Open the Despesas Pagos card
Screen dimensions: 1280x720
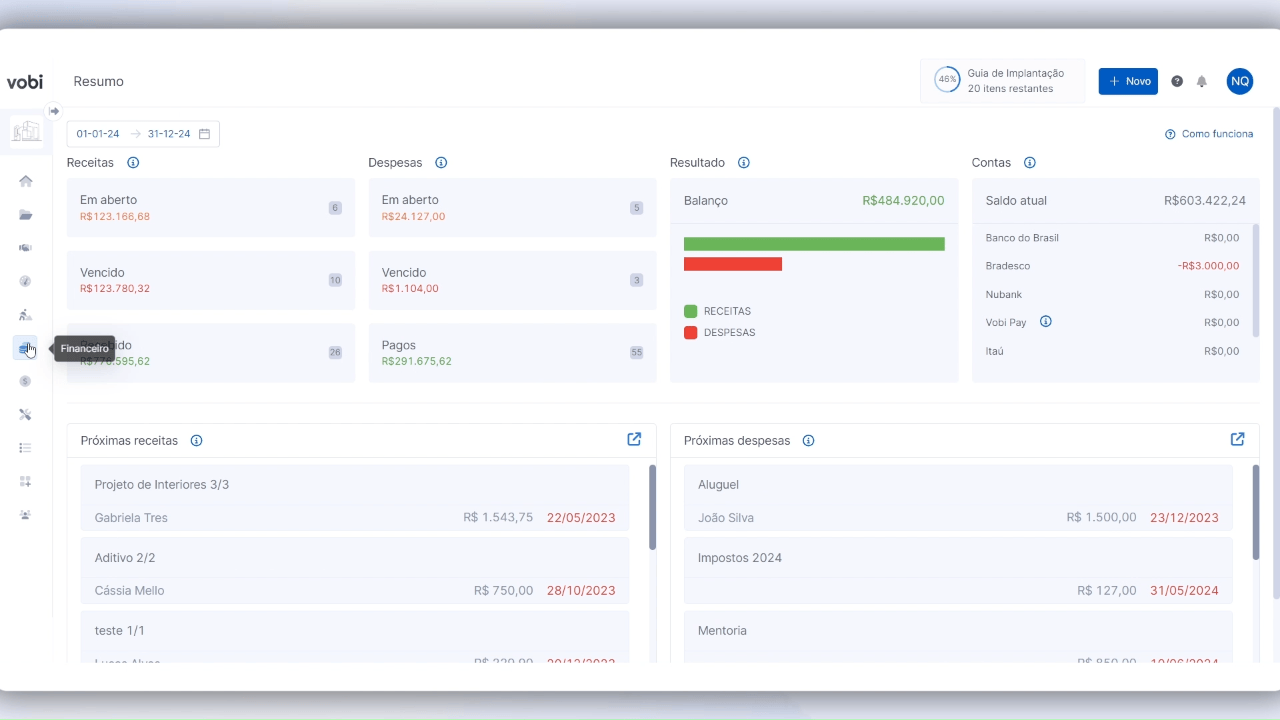513,353
